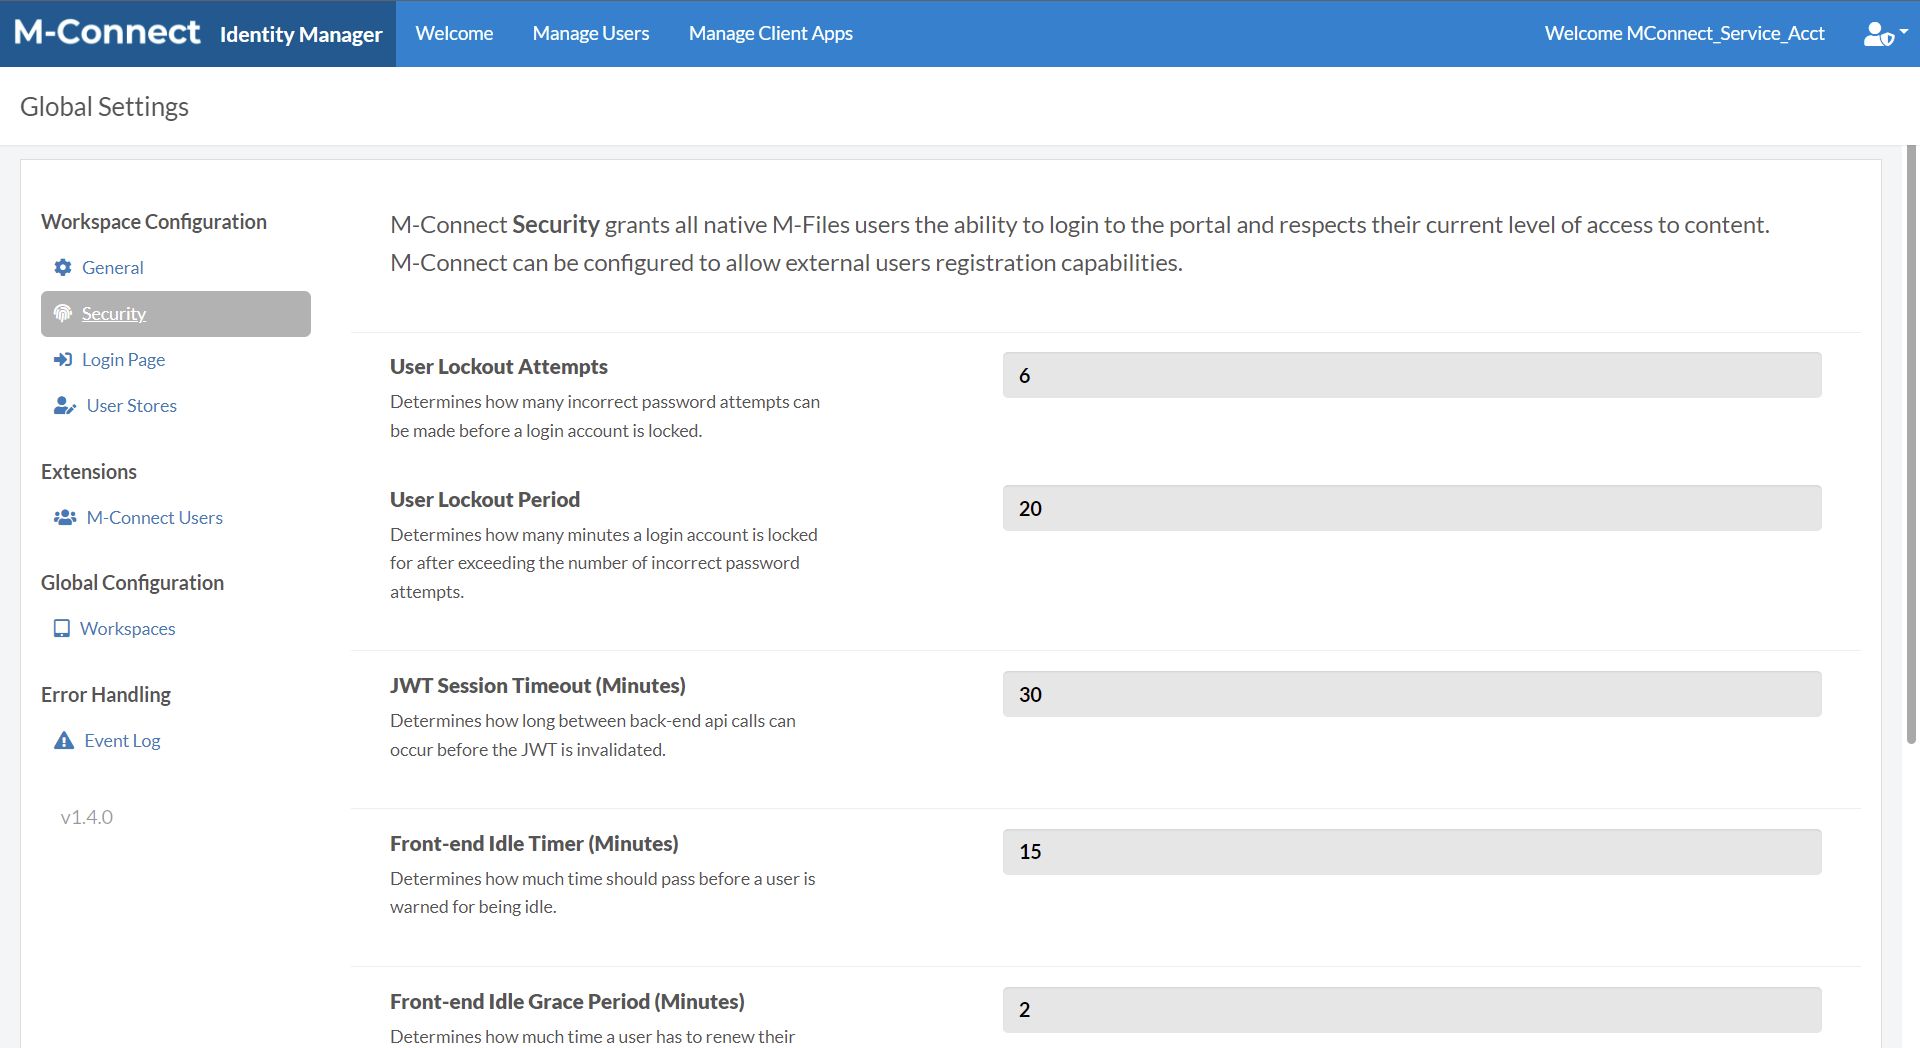
Task: Click the User Stores person icon
Action: point(65,405)
